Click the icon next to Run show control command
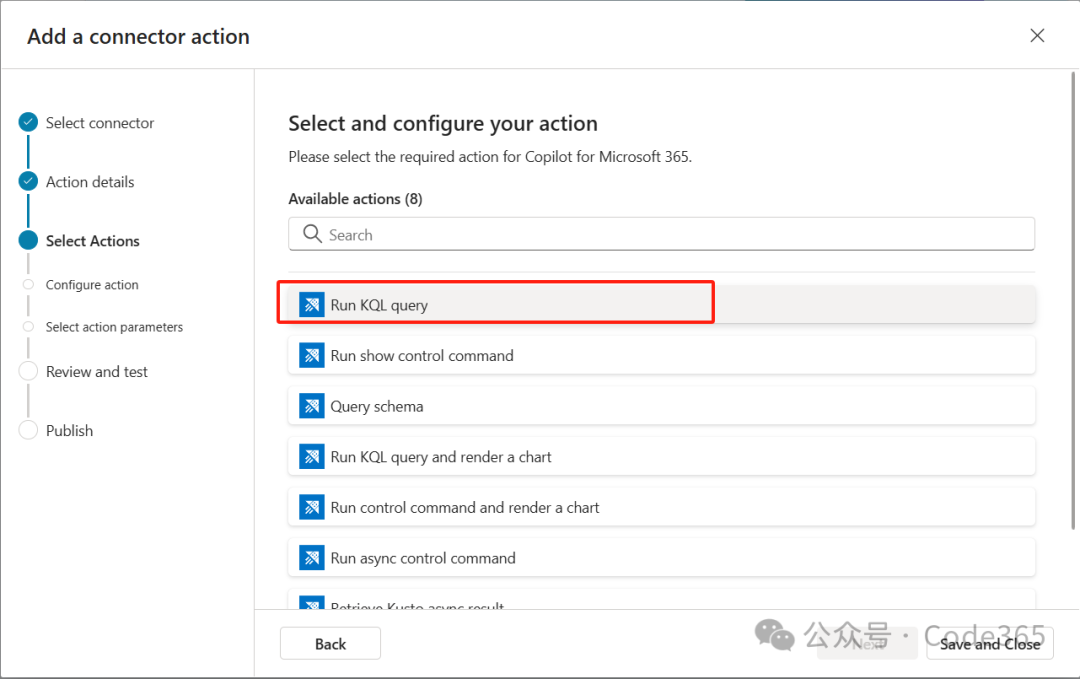 tap(312, 355)
